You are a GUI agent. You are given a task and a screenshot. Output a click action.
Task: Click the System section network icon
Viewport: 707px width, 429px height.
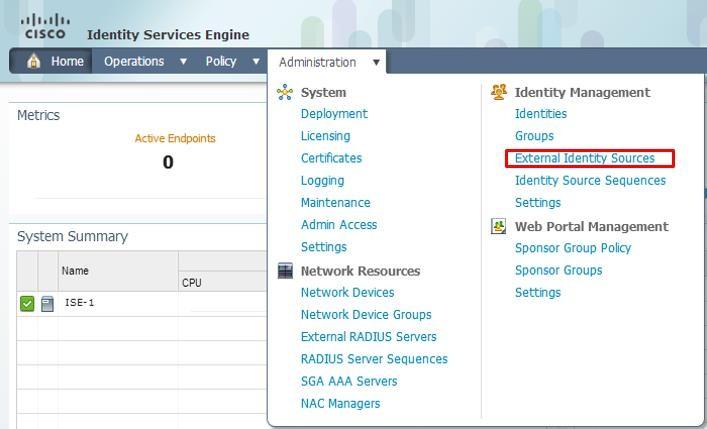coord(285,92)
